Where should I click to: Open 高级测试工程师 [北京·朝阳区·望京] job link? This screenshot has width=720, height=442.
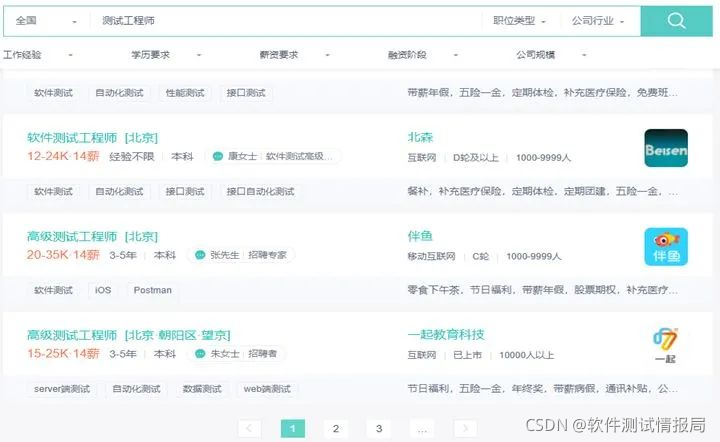tap(129, 335)
